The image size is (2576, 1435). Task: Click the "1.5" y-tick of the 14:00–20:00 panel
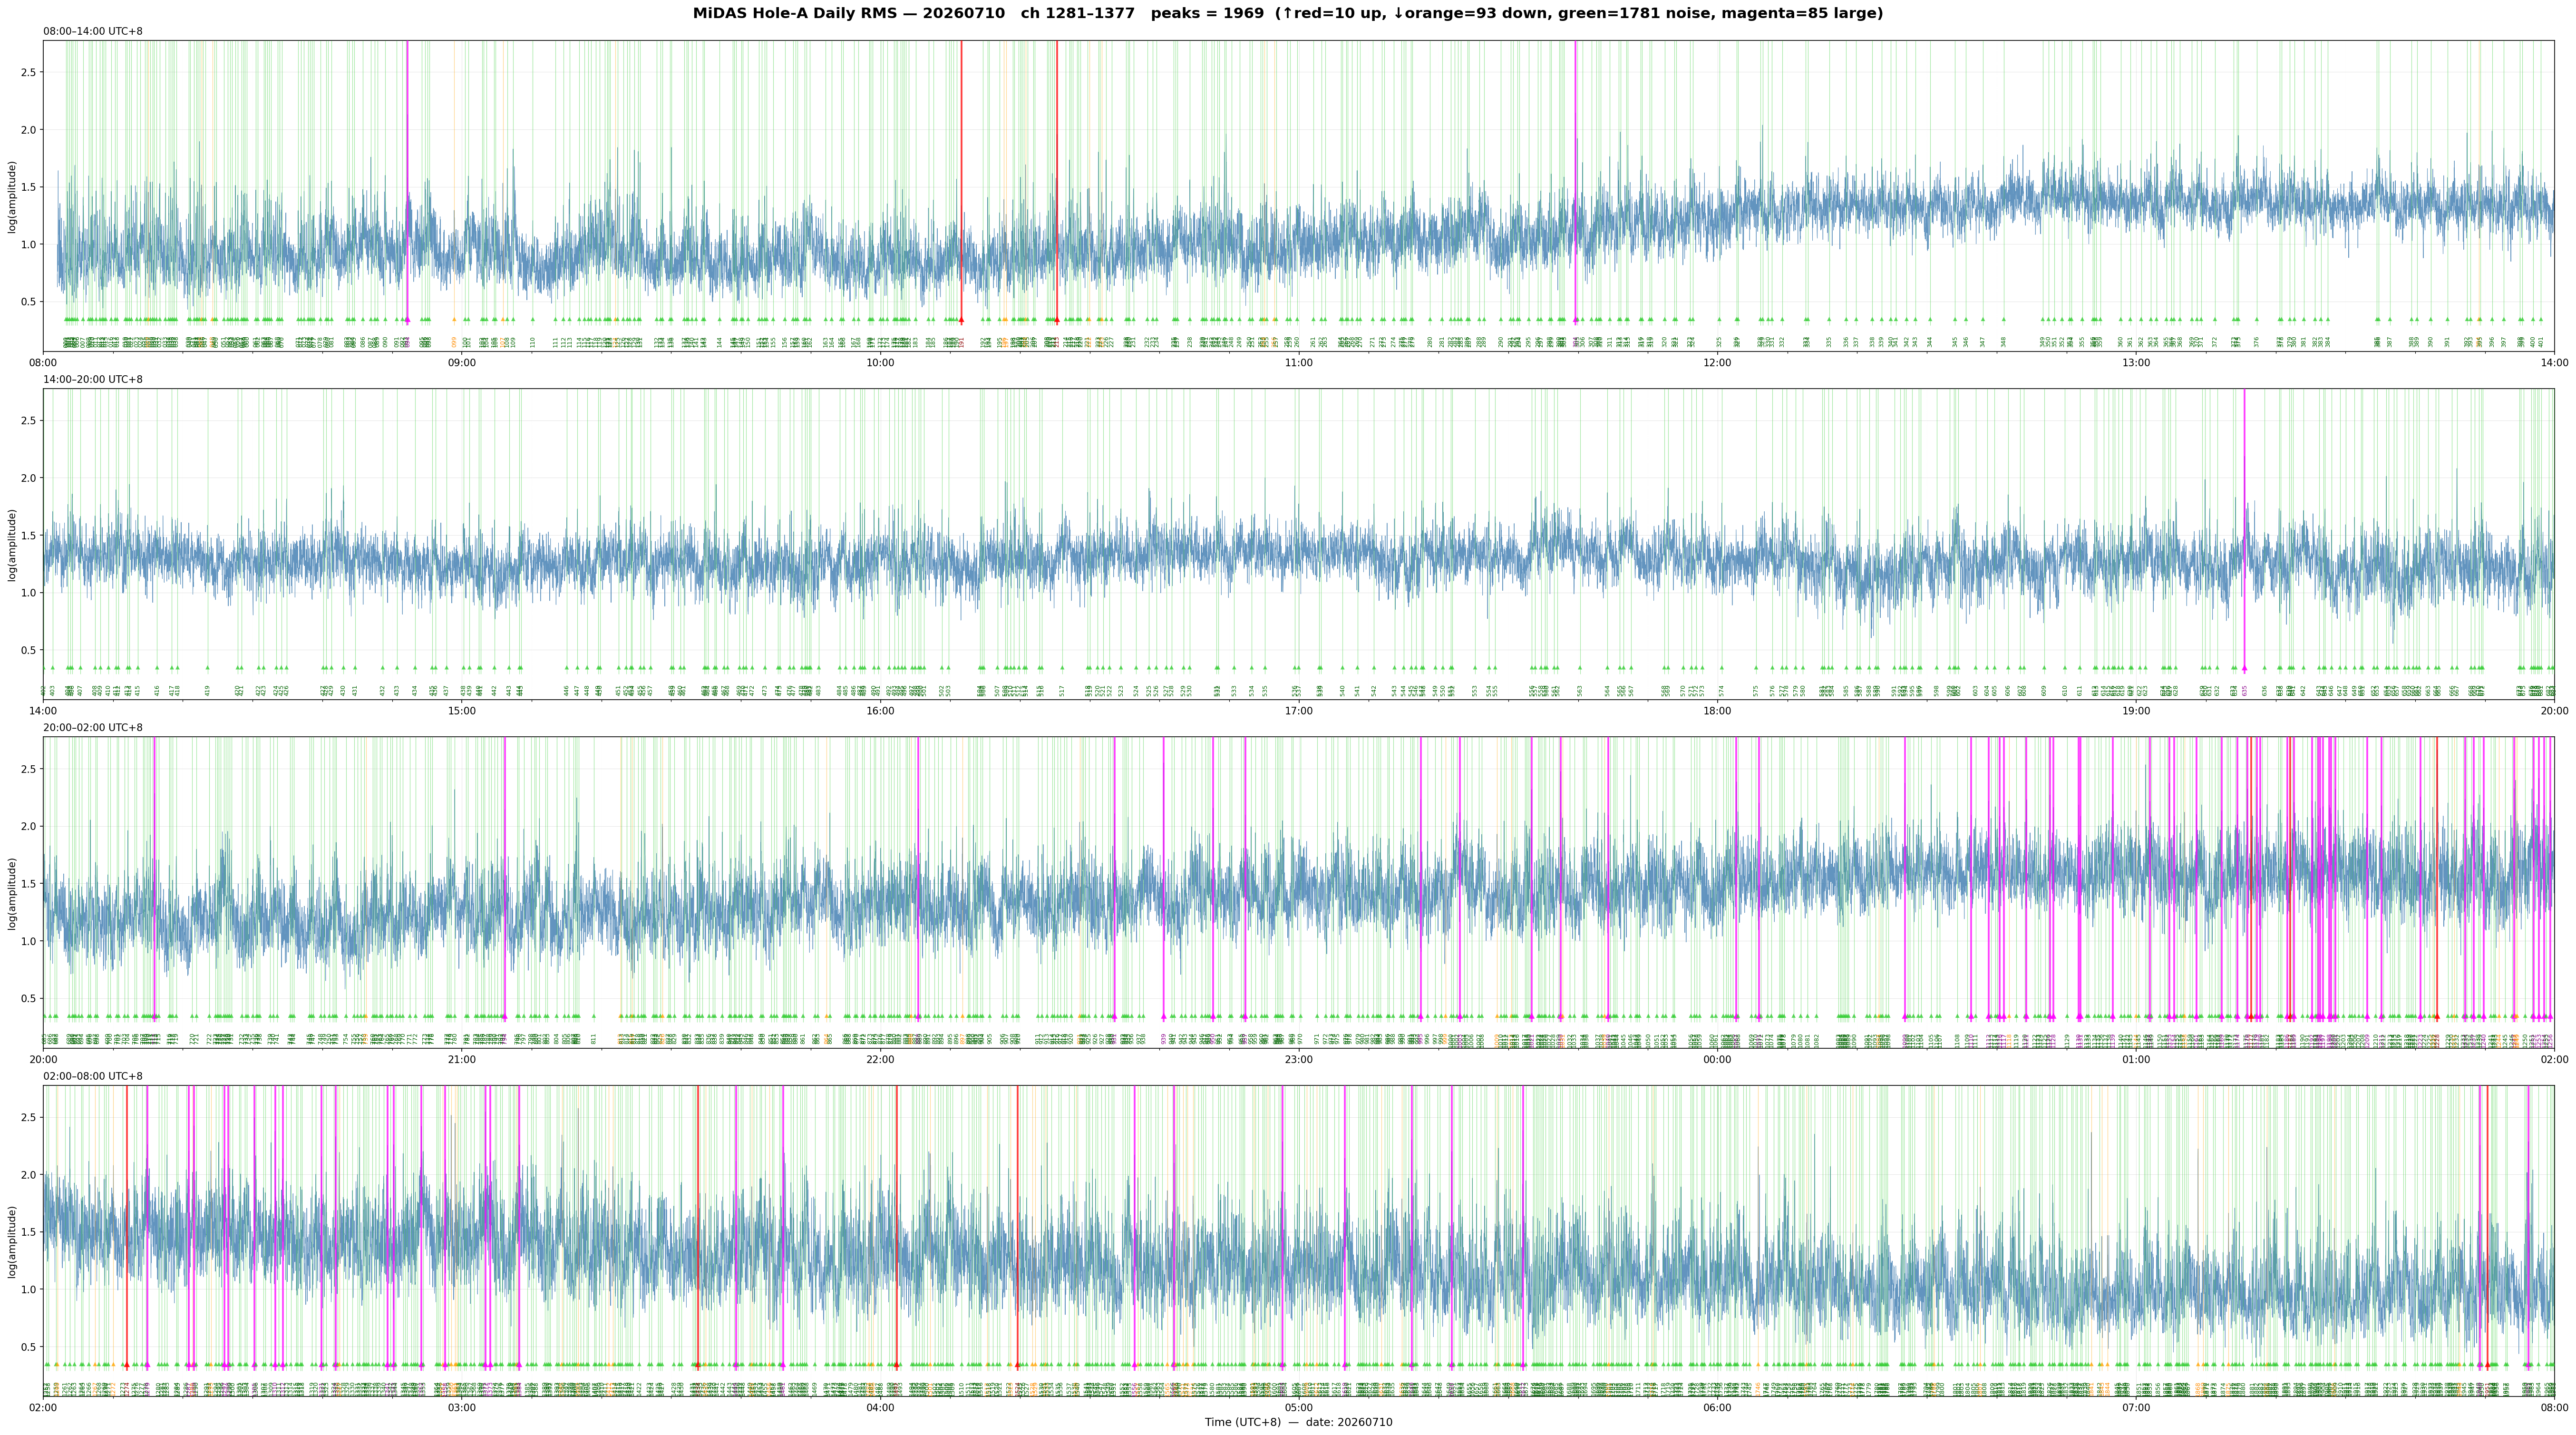29,536
